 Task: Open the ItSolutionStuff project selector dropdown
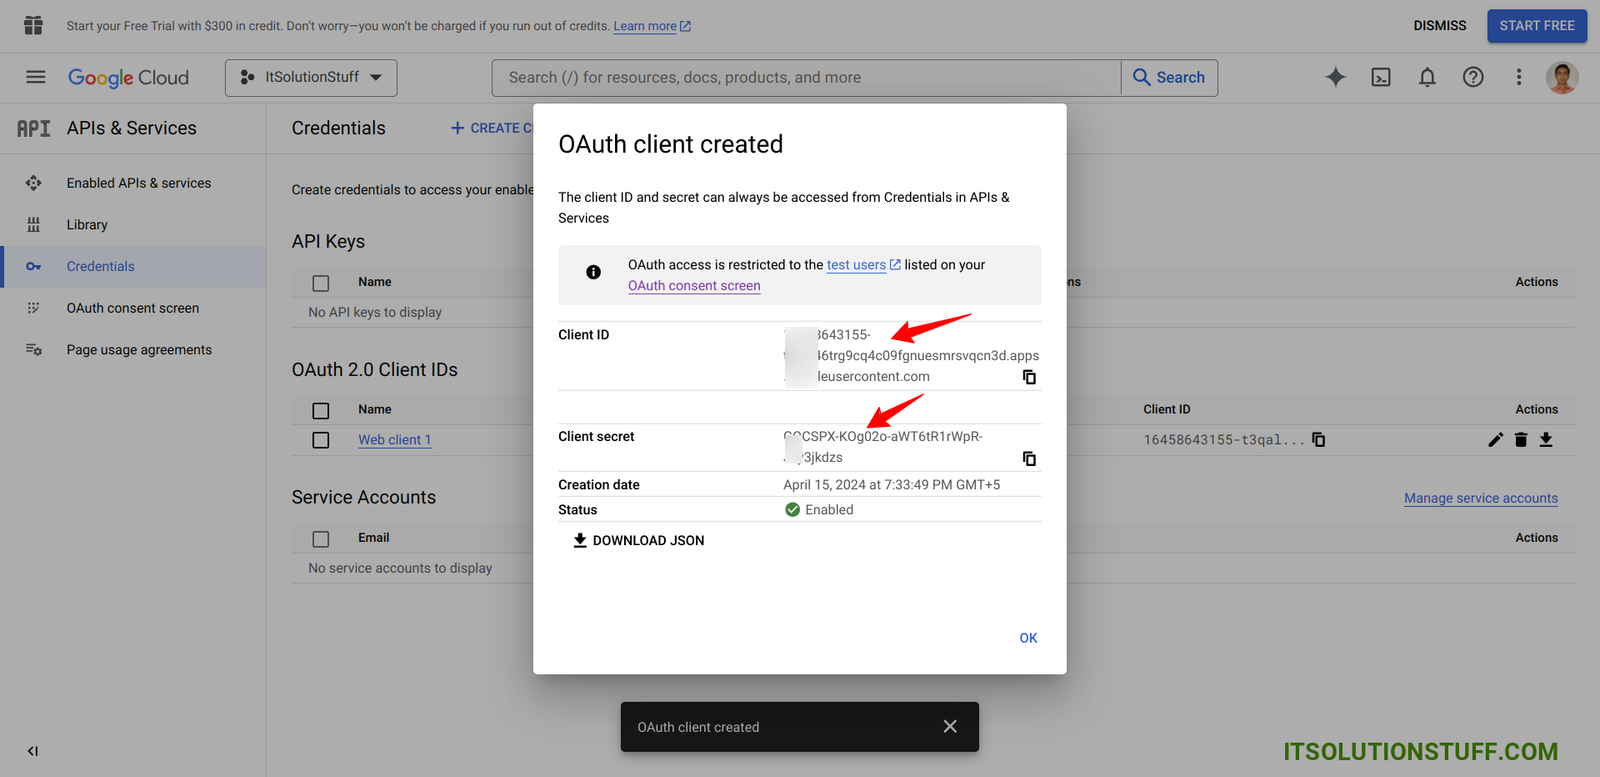pos(311,77)
